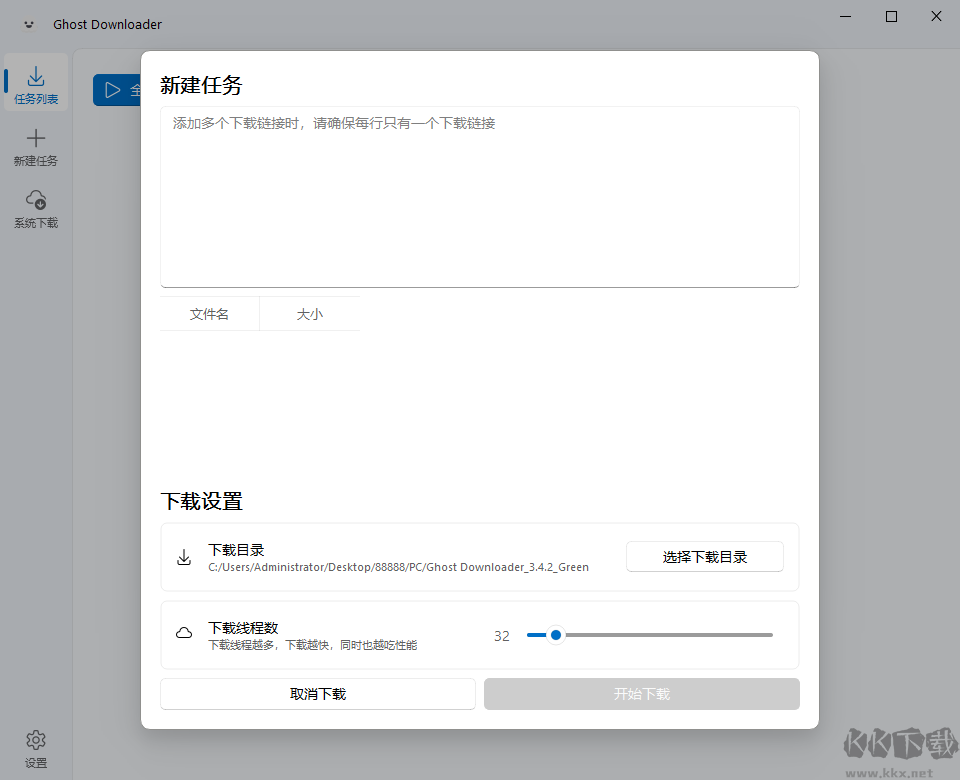The image size is (960, 780).
Task: Click the cloud icon beside 下载线程数
Action: pyautogui.click(x=184, y=633)
